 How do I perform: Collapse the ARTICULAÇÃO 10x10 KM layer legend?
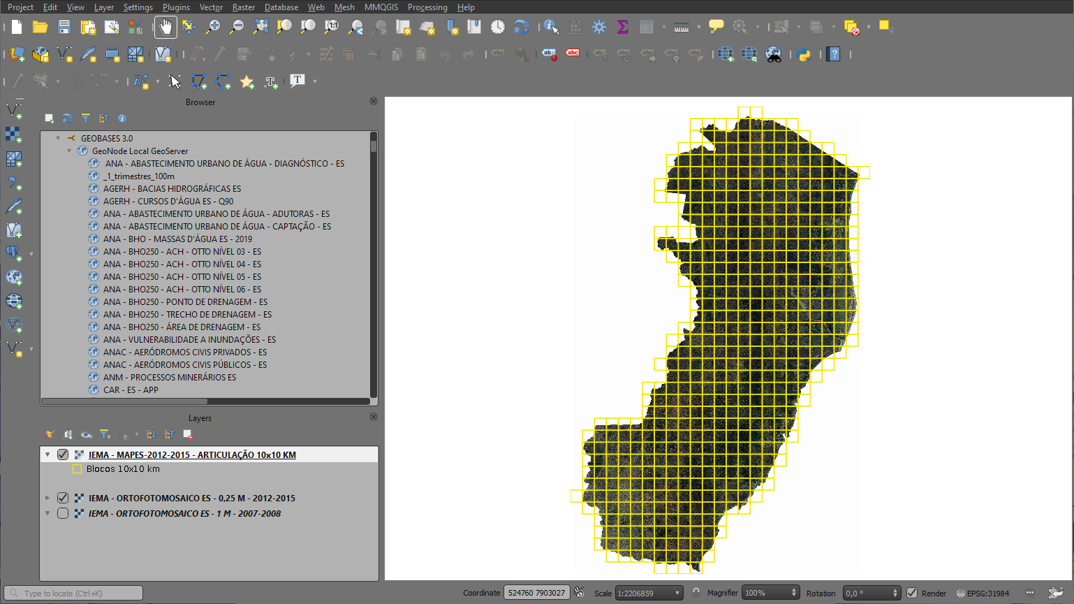coord(48,455)
